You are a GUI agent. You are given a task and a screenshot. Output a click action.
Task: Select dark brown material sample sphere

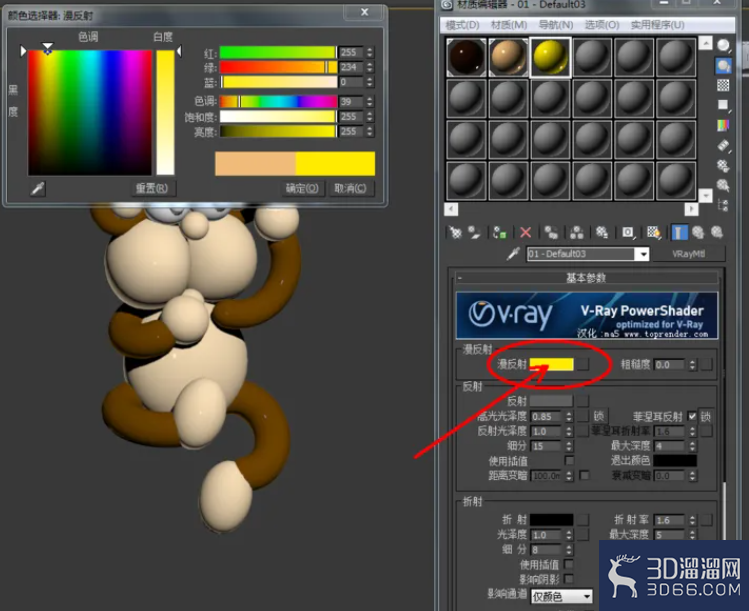click(x=466, y=57)
